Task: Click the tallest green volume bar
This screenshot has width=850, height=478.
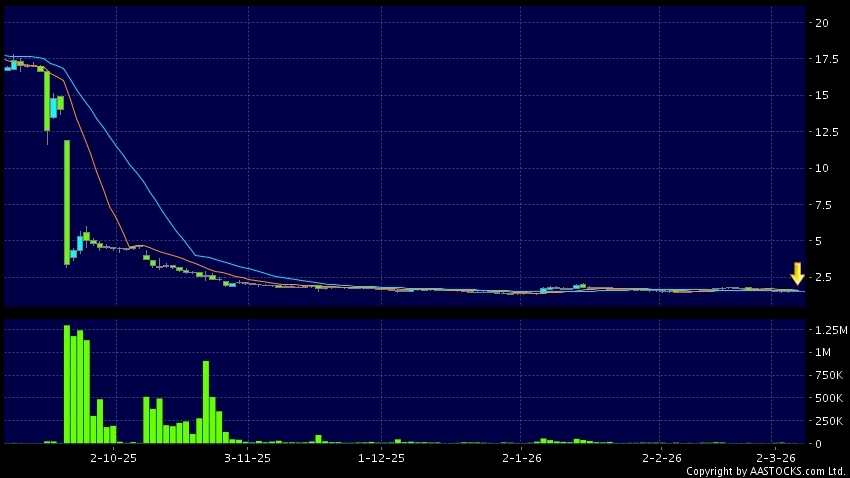Action: [x=67, y=383]
